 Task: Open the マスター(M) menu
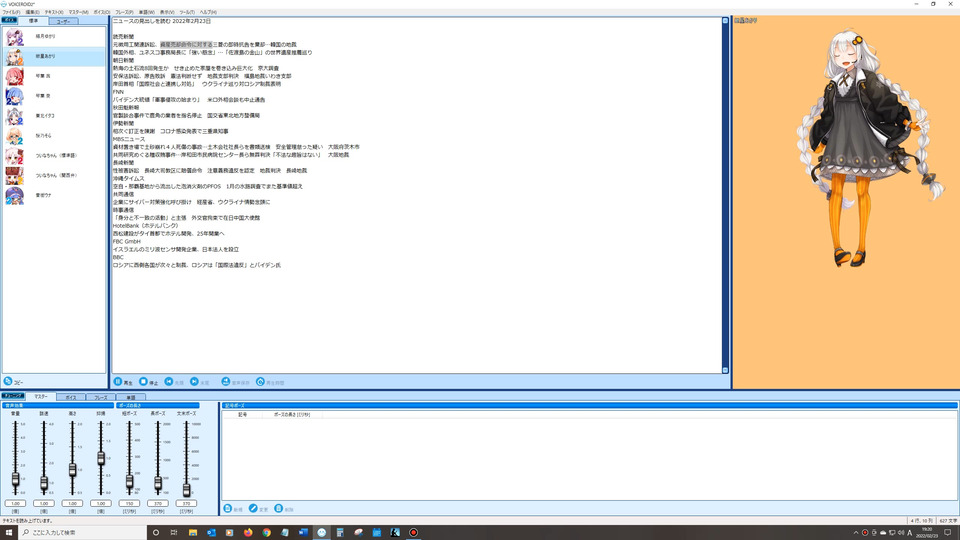tap(78, 12)
